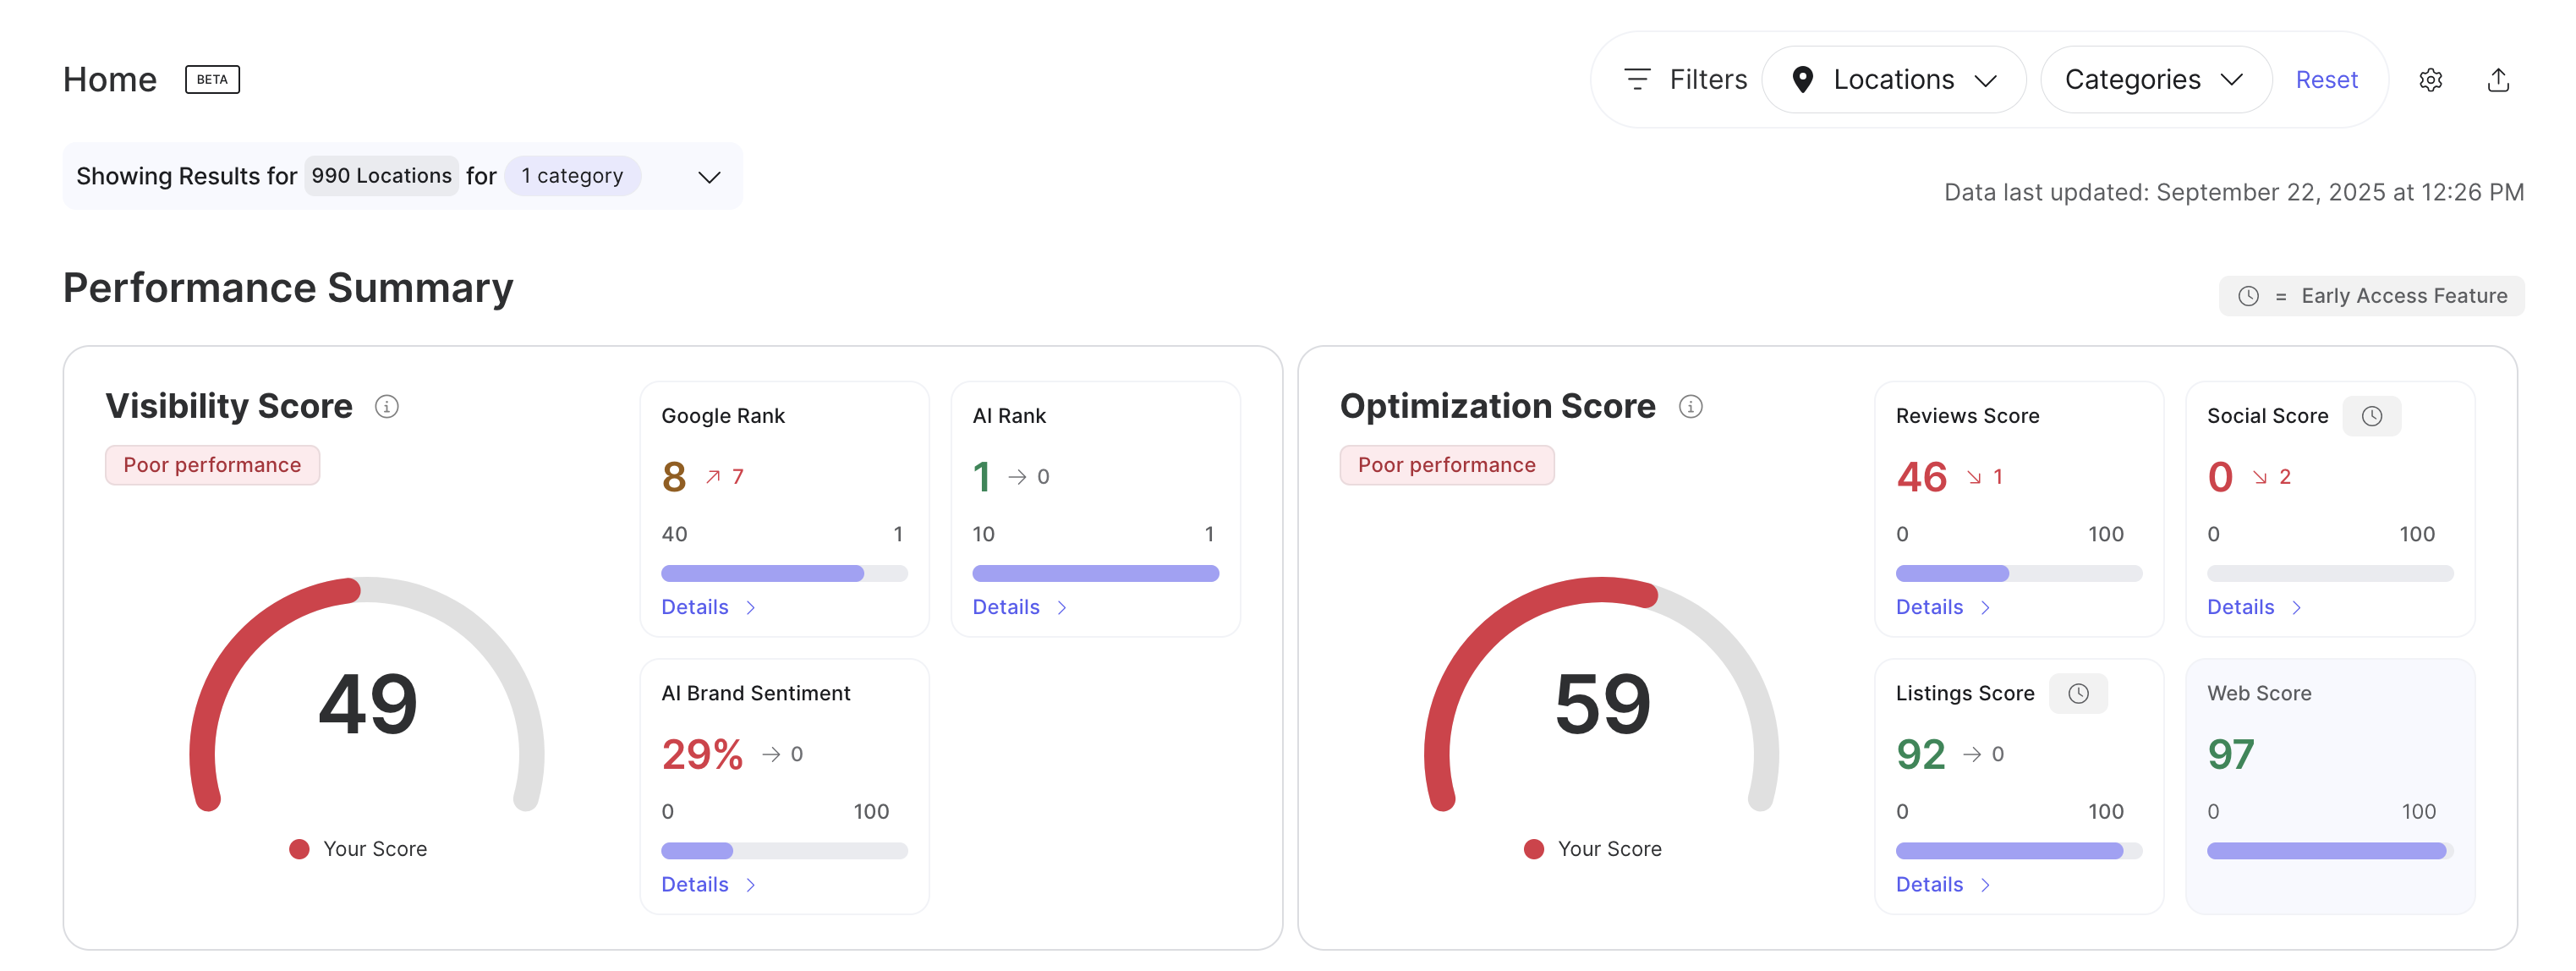Select the Web Score card
2576x971 pixels.
[x=2329, y=785]
